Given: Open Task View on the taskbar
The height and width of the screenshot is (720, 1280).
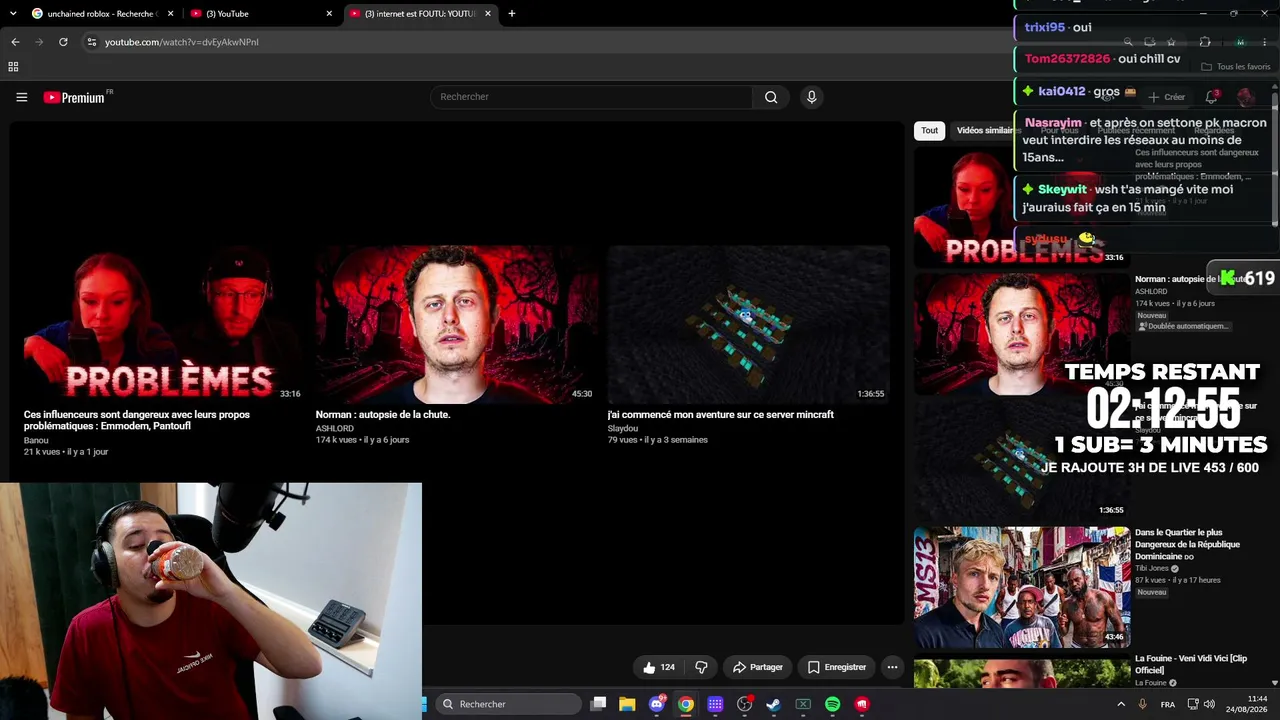Looking at the screenshot, I should tap(598, 704).
